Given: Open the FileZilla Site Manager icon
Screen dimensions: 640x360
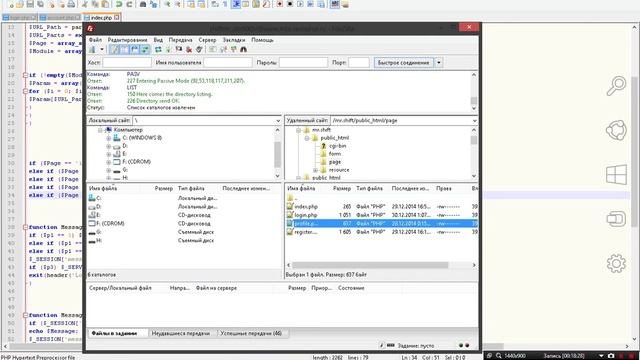Looking at the screenshot, I should pyautogui.click(x=92, y=49).
